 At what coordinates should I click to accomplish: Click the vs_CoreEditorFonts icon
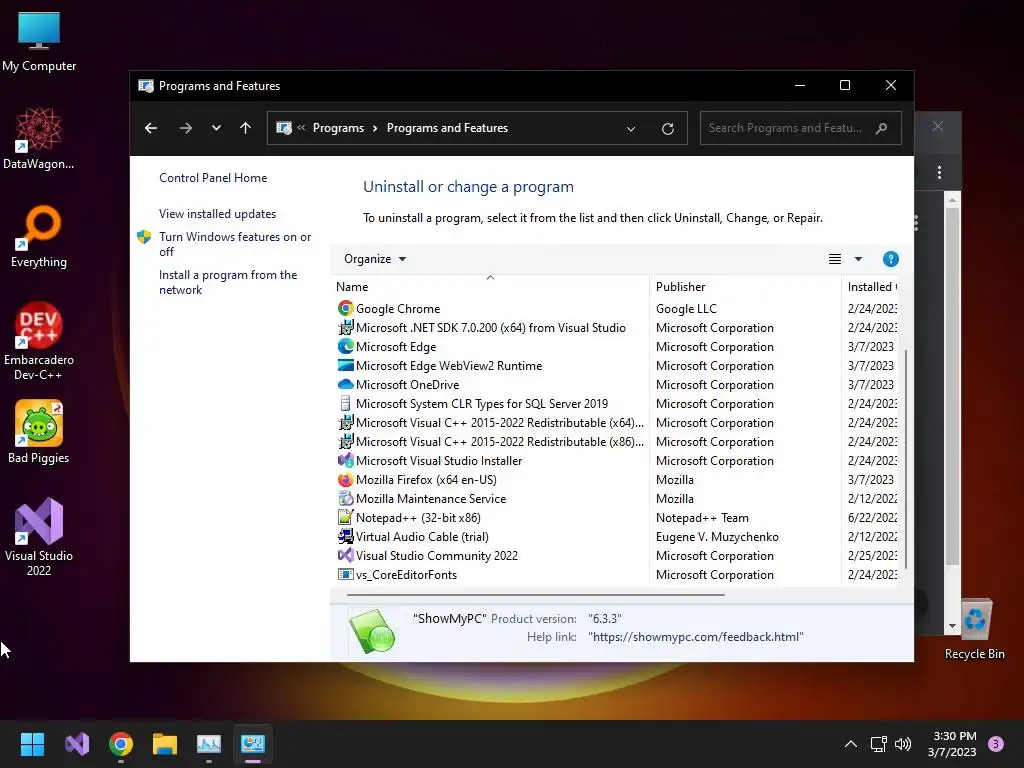345,574
